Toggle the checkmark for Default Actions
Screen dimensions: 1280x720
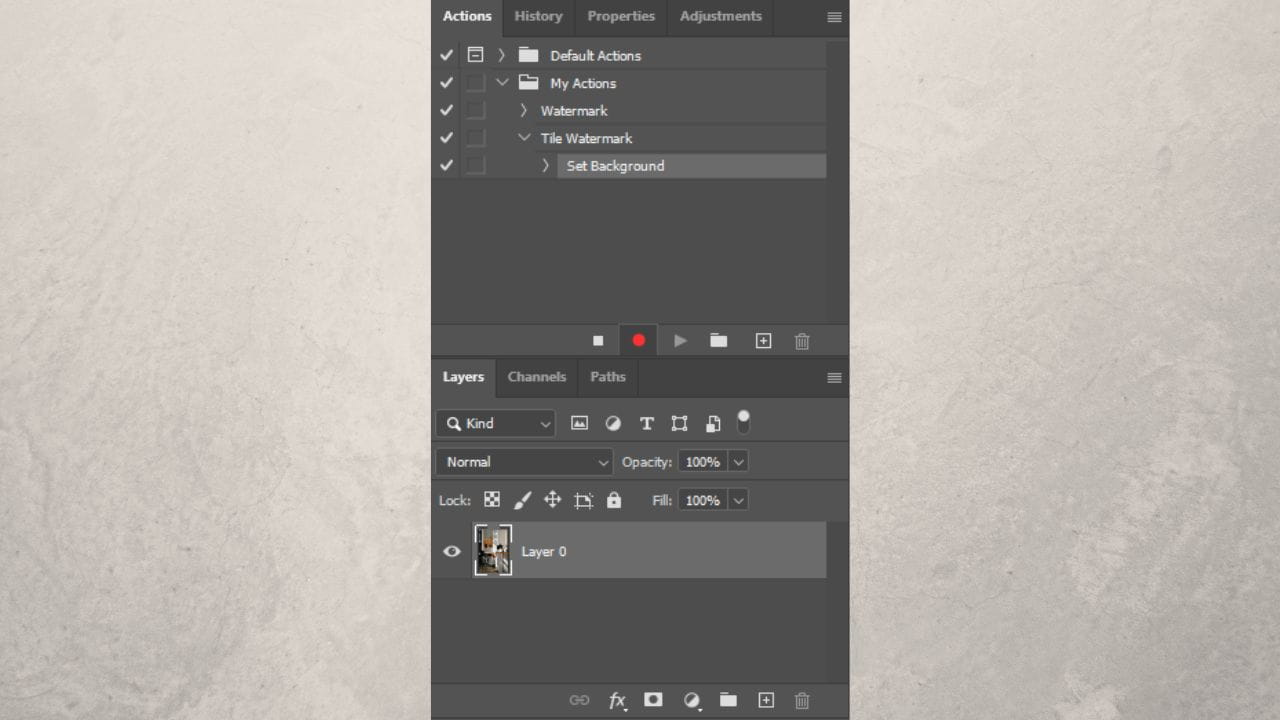(446, 55)
